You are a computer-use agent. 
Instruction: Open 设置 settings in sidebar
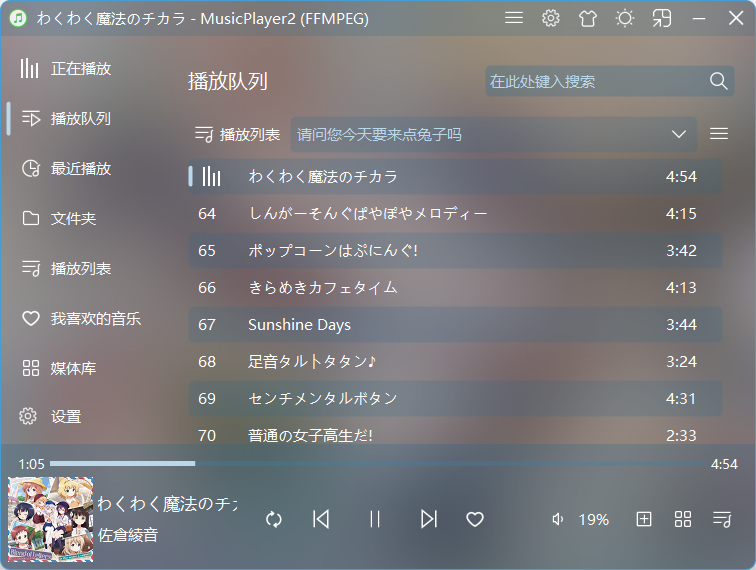click(x=66, y=416)
